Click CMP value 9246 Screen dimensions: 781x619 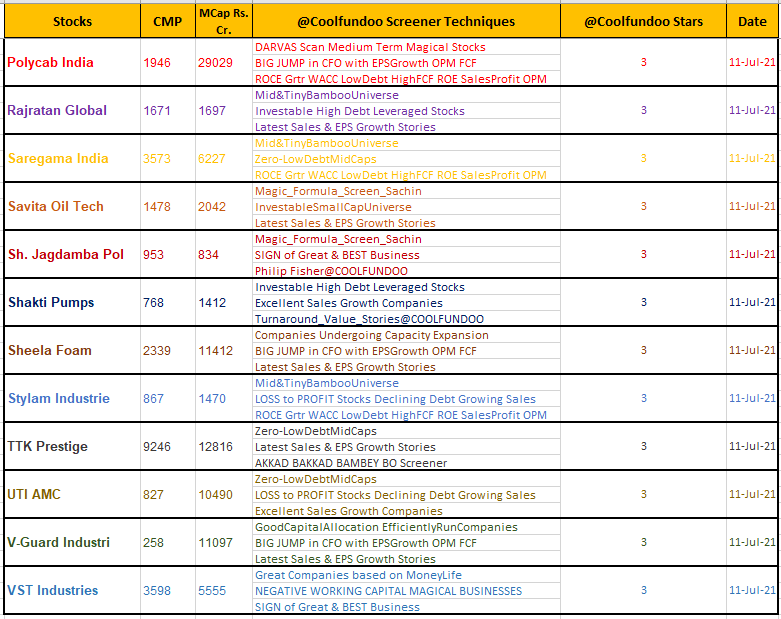coord(168,447)
